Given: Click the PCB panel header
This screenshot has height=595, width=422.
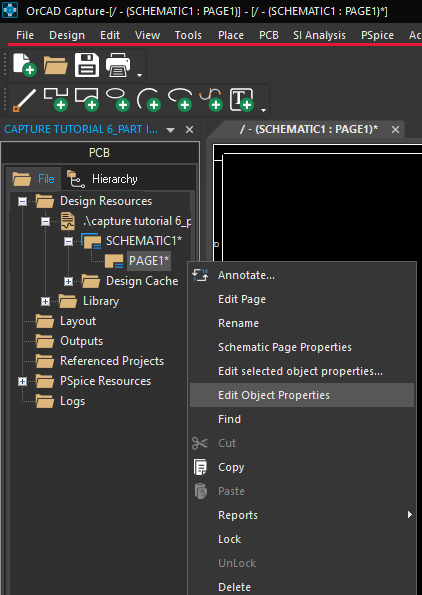Looking at the screenshot, I should 99,153.
